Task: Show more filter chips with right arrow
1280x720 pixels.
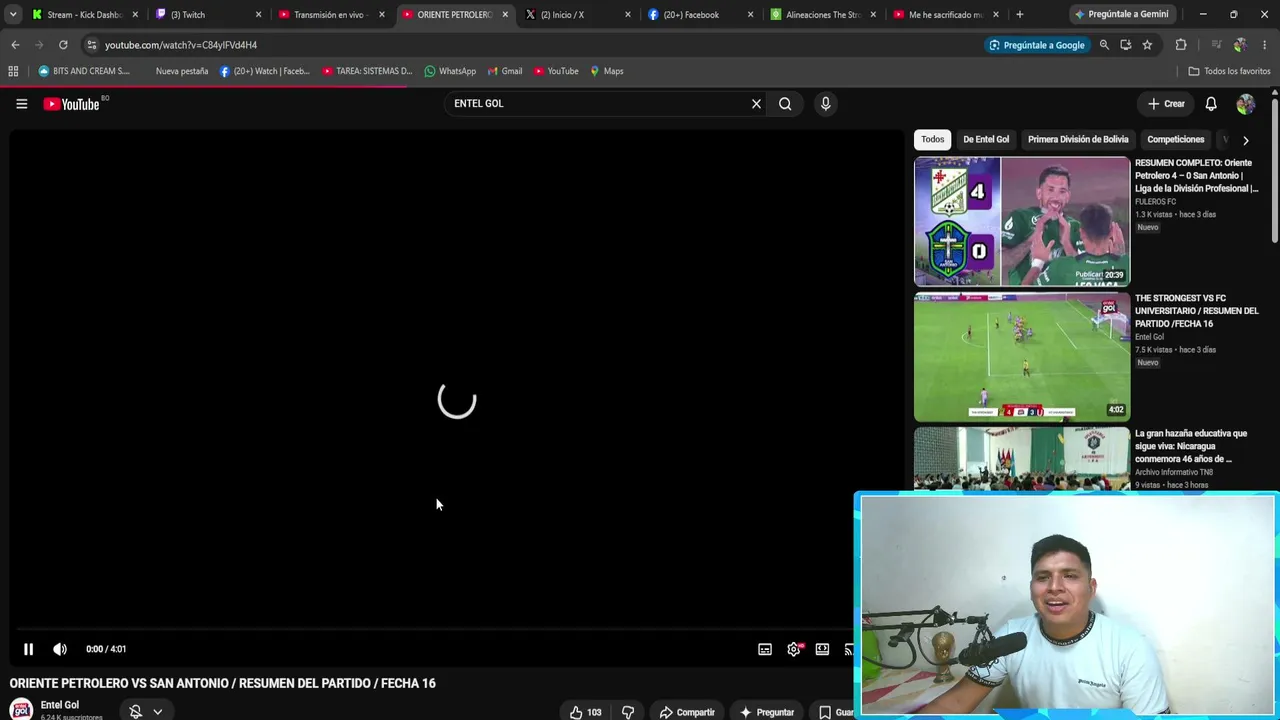Action: (1245, 140)
